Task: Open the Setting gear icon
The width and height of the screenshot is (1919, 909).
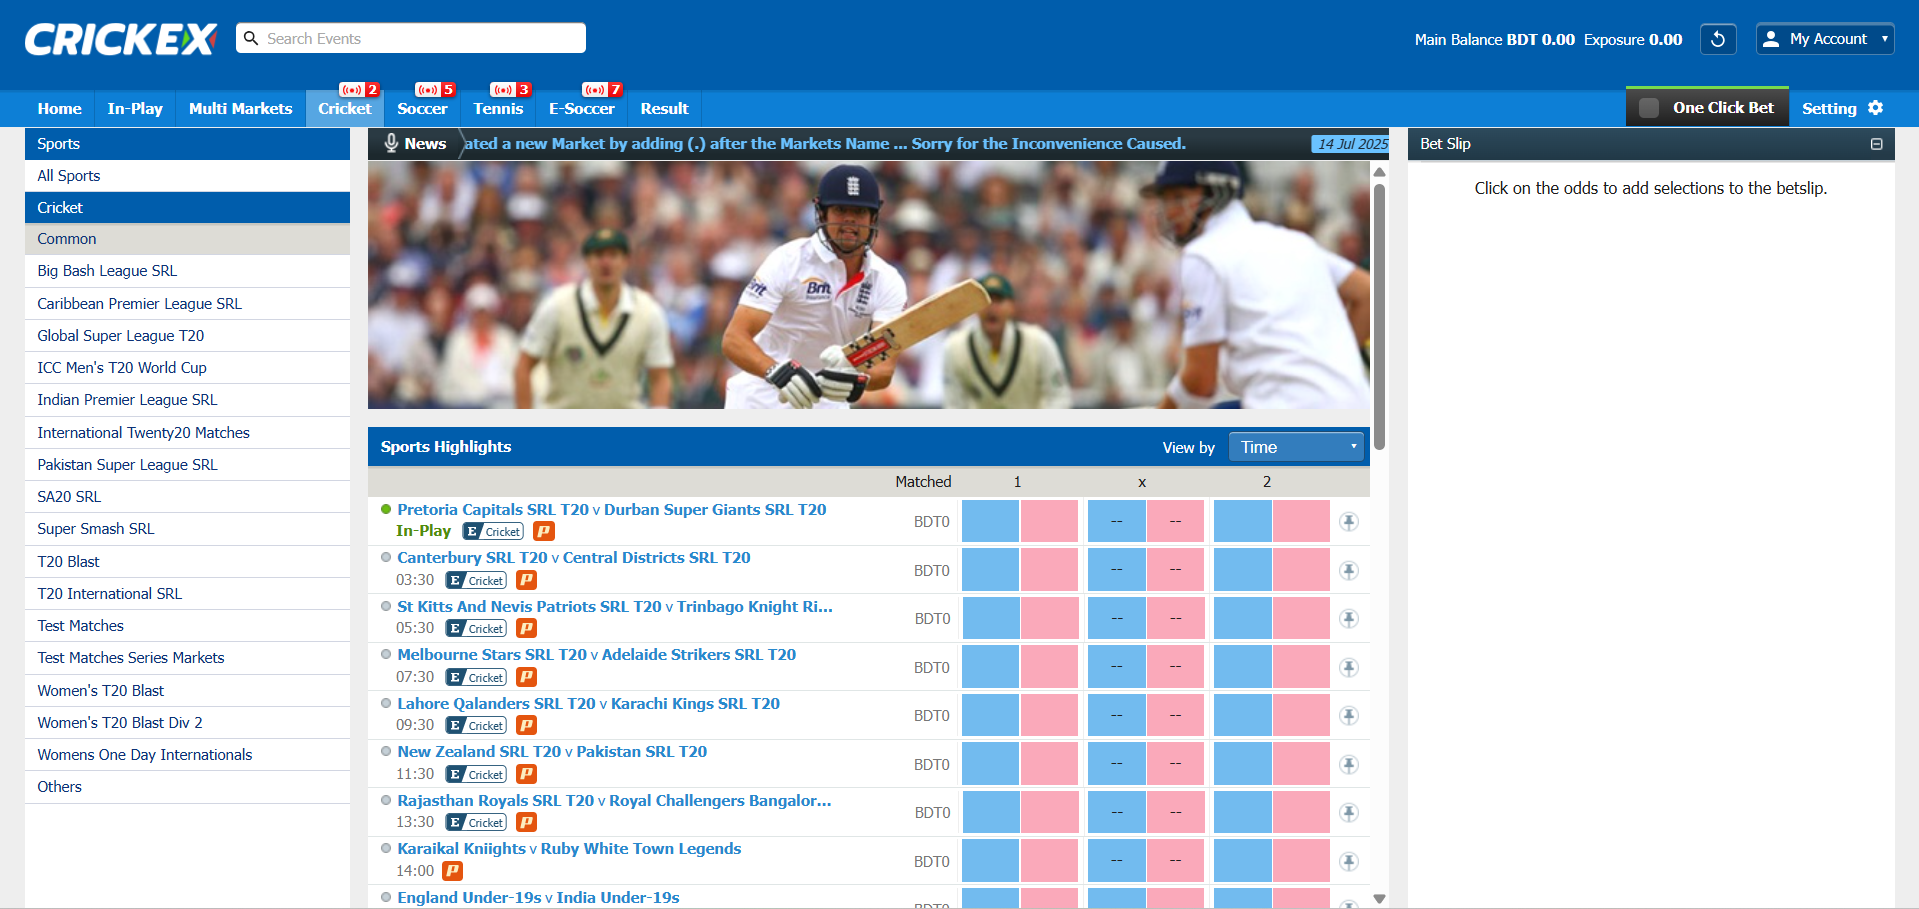Action: click(x=1876, y=108)
